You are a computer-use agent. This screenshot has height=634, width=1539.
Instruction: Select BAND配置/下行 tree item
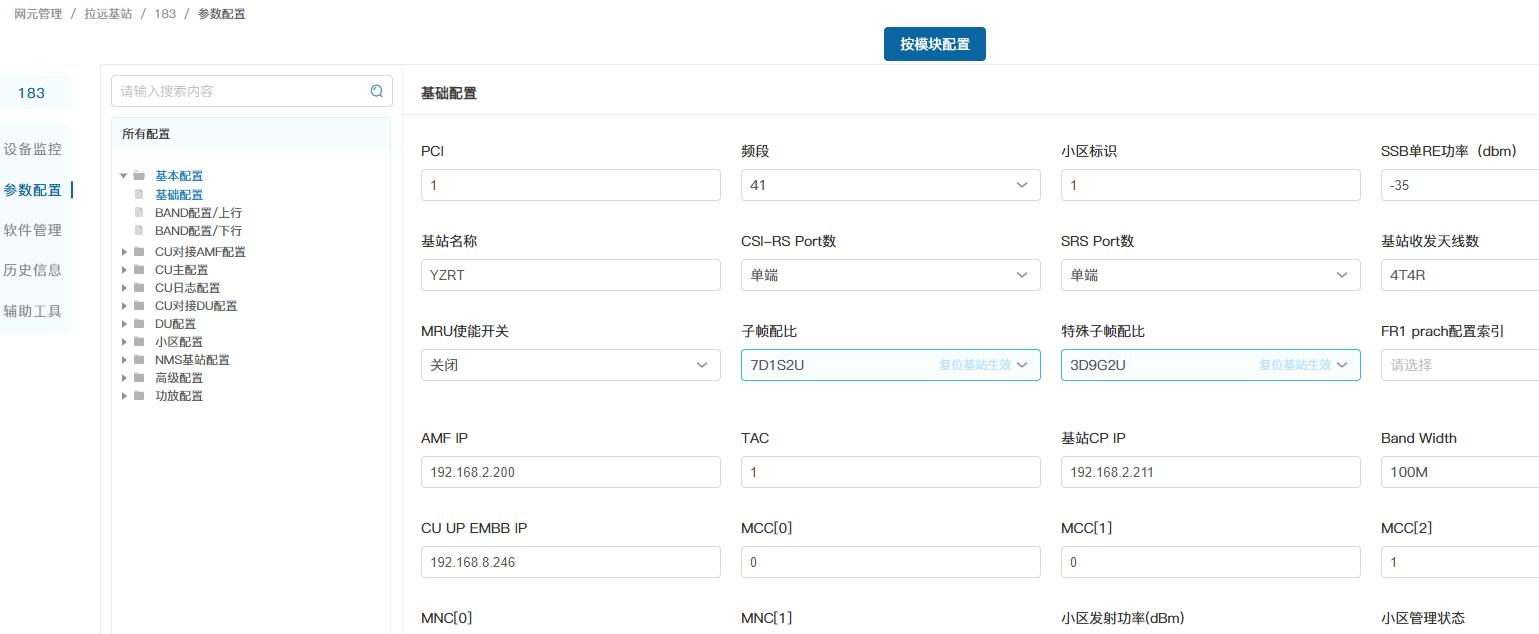point(198,230)
